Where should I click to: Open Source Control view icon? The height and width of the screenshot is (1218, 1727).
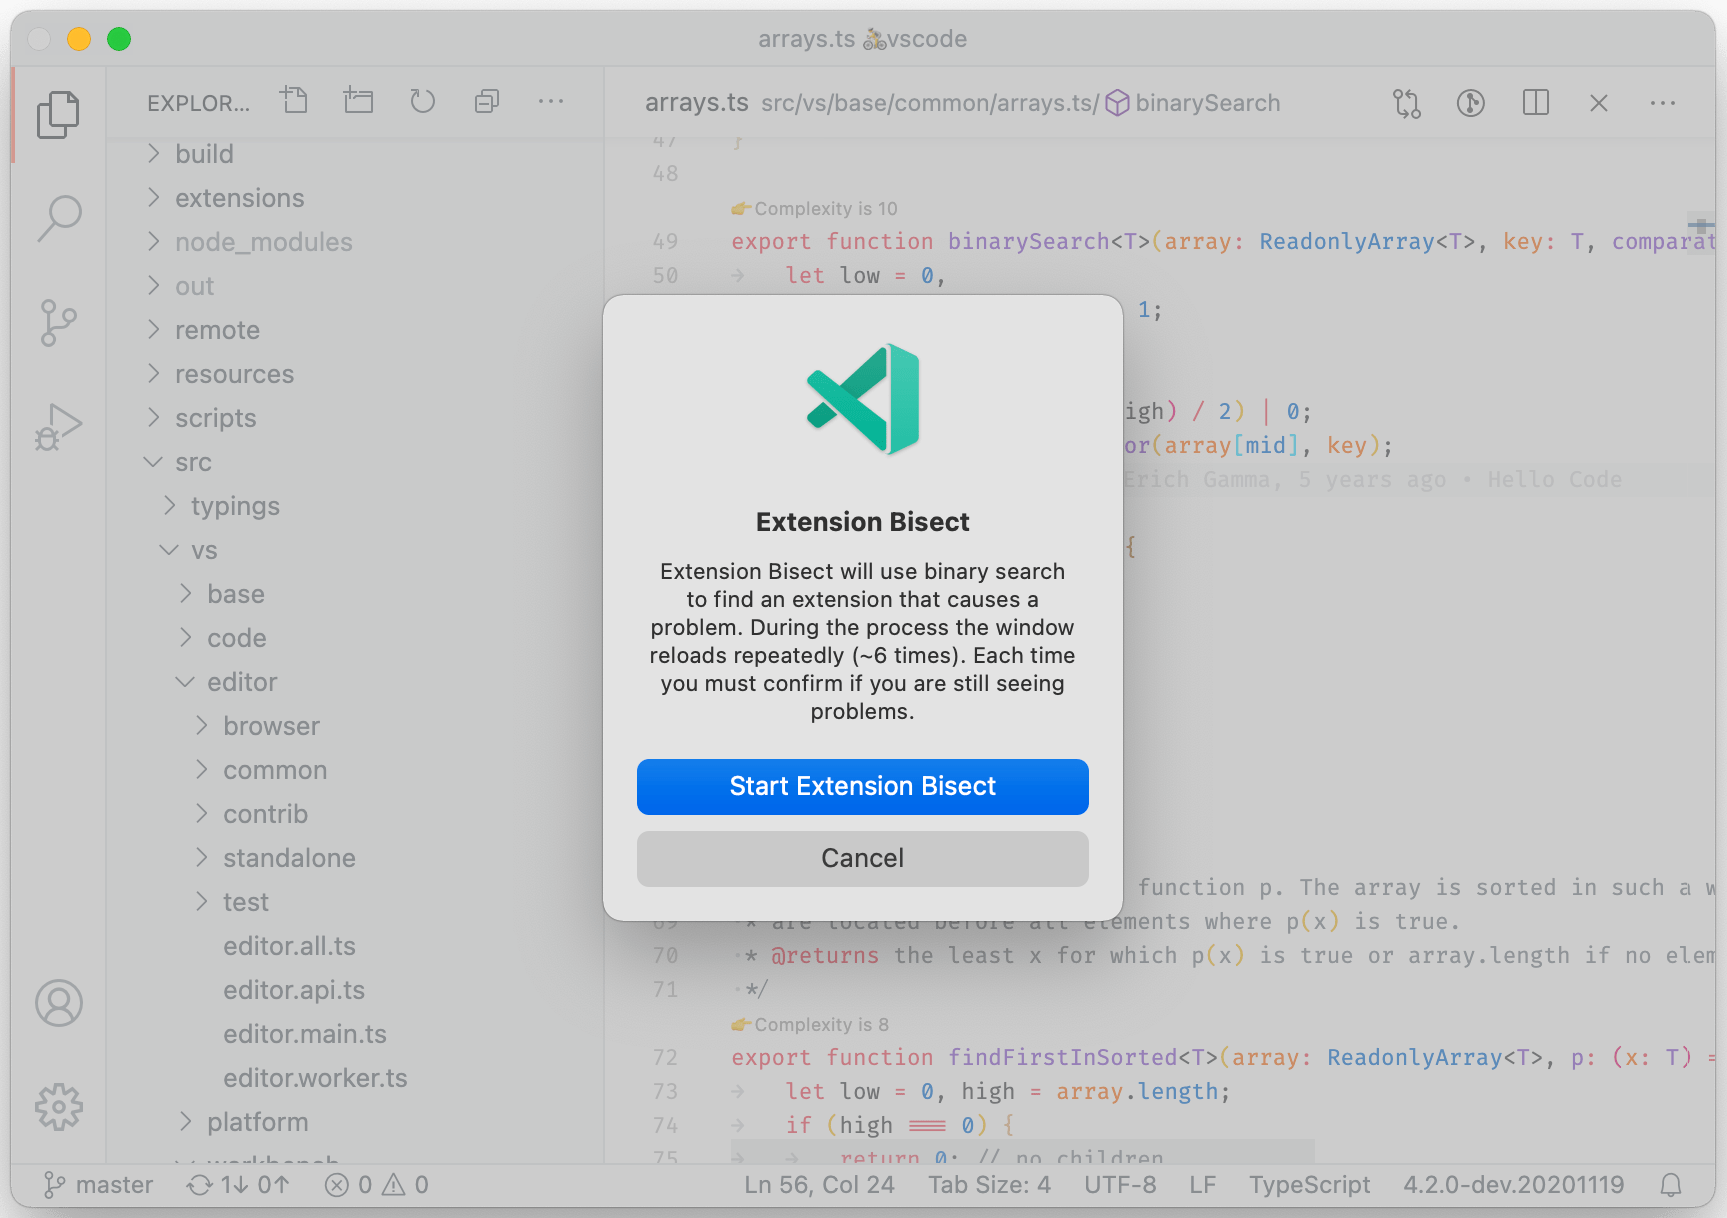59,323
